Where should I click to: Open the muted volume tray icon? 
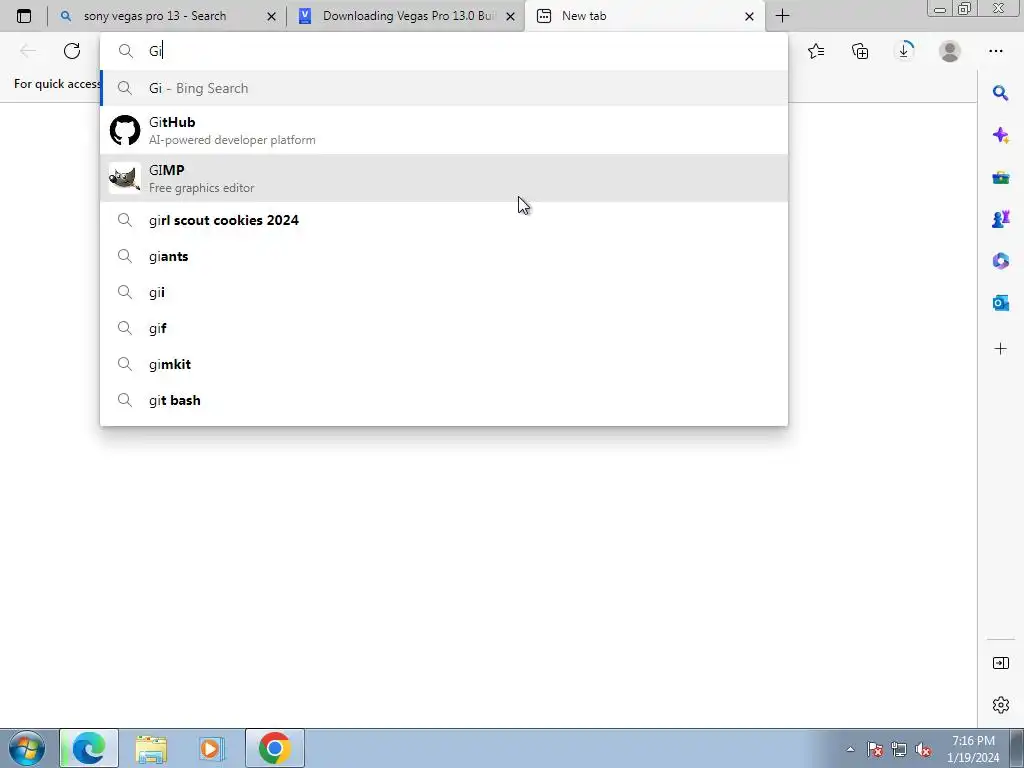click(x=923, y=749)
